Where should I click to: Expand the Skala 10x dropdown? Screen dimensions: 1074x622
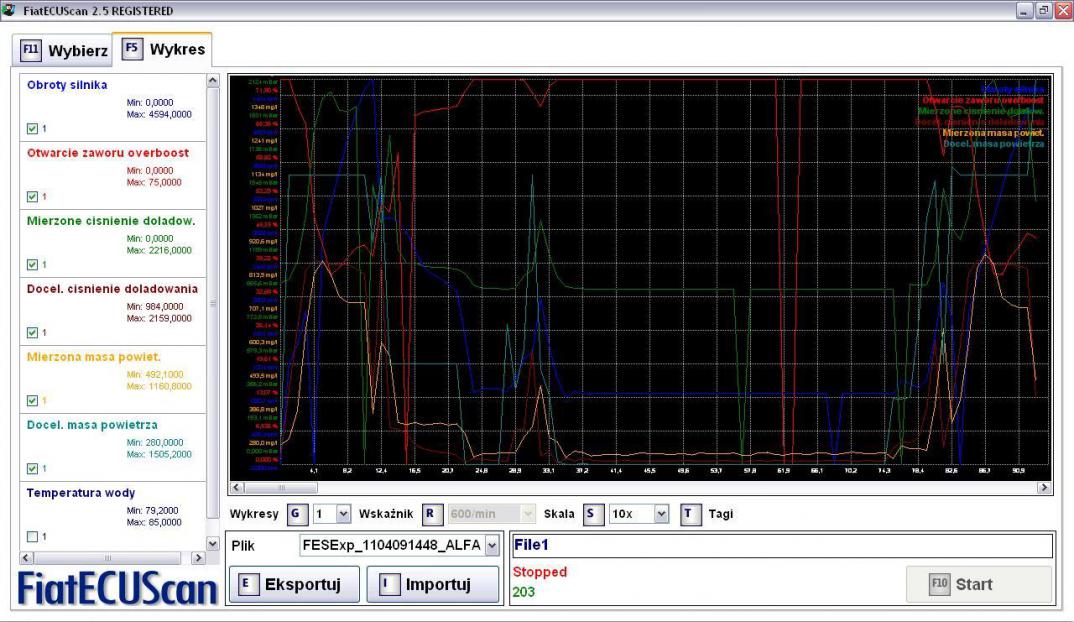pyautogui.click(x=660, y=514)
